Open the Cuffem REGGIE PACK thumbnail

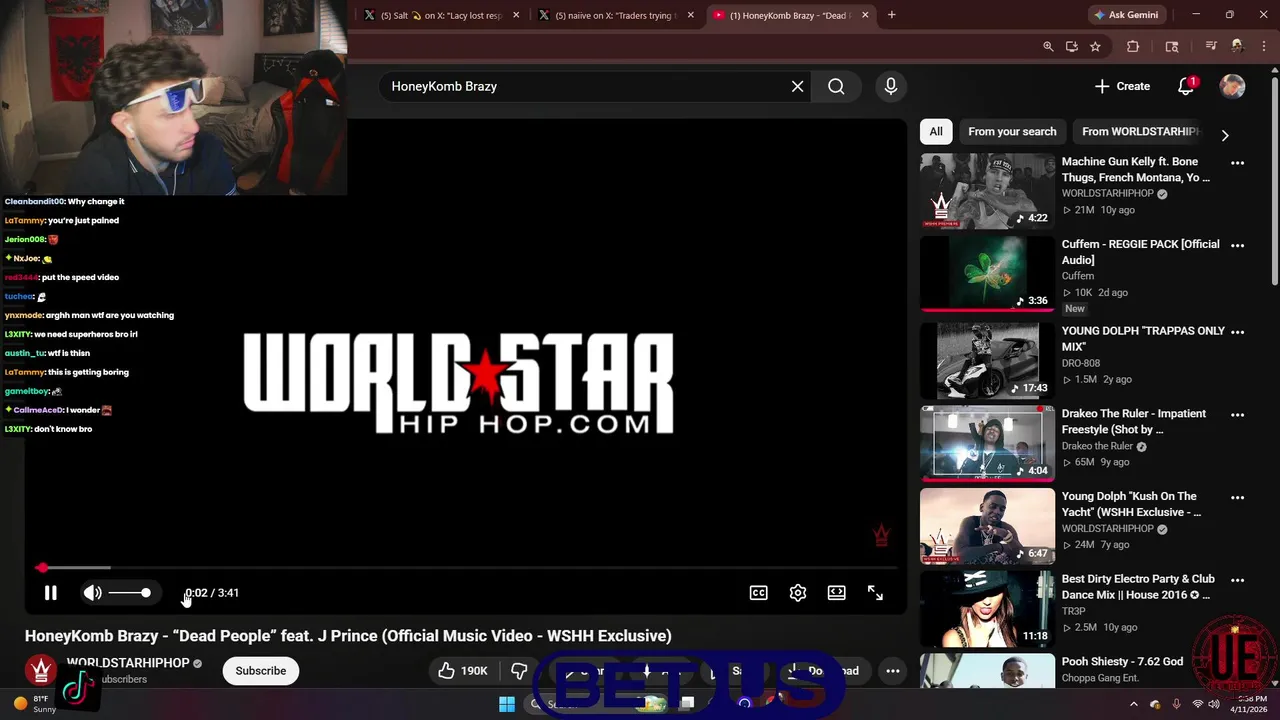point(987,274)
